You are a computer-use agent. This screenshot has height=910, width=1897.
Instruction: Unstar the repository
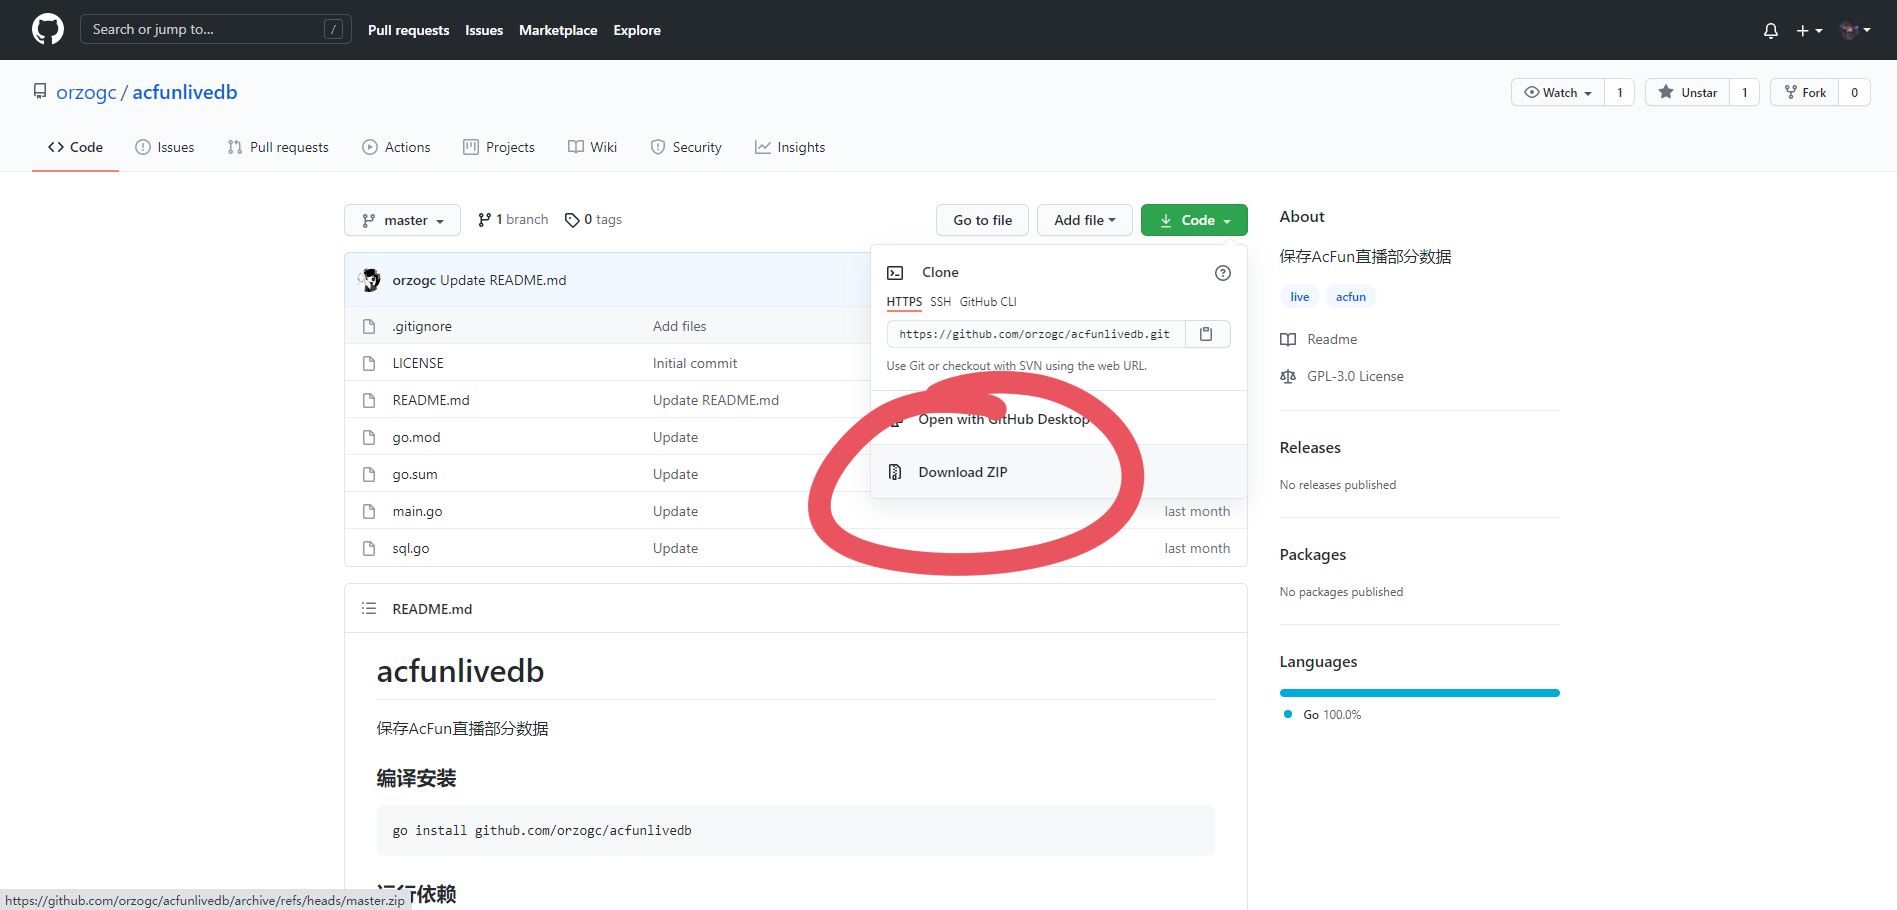point(1687,92)
